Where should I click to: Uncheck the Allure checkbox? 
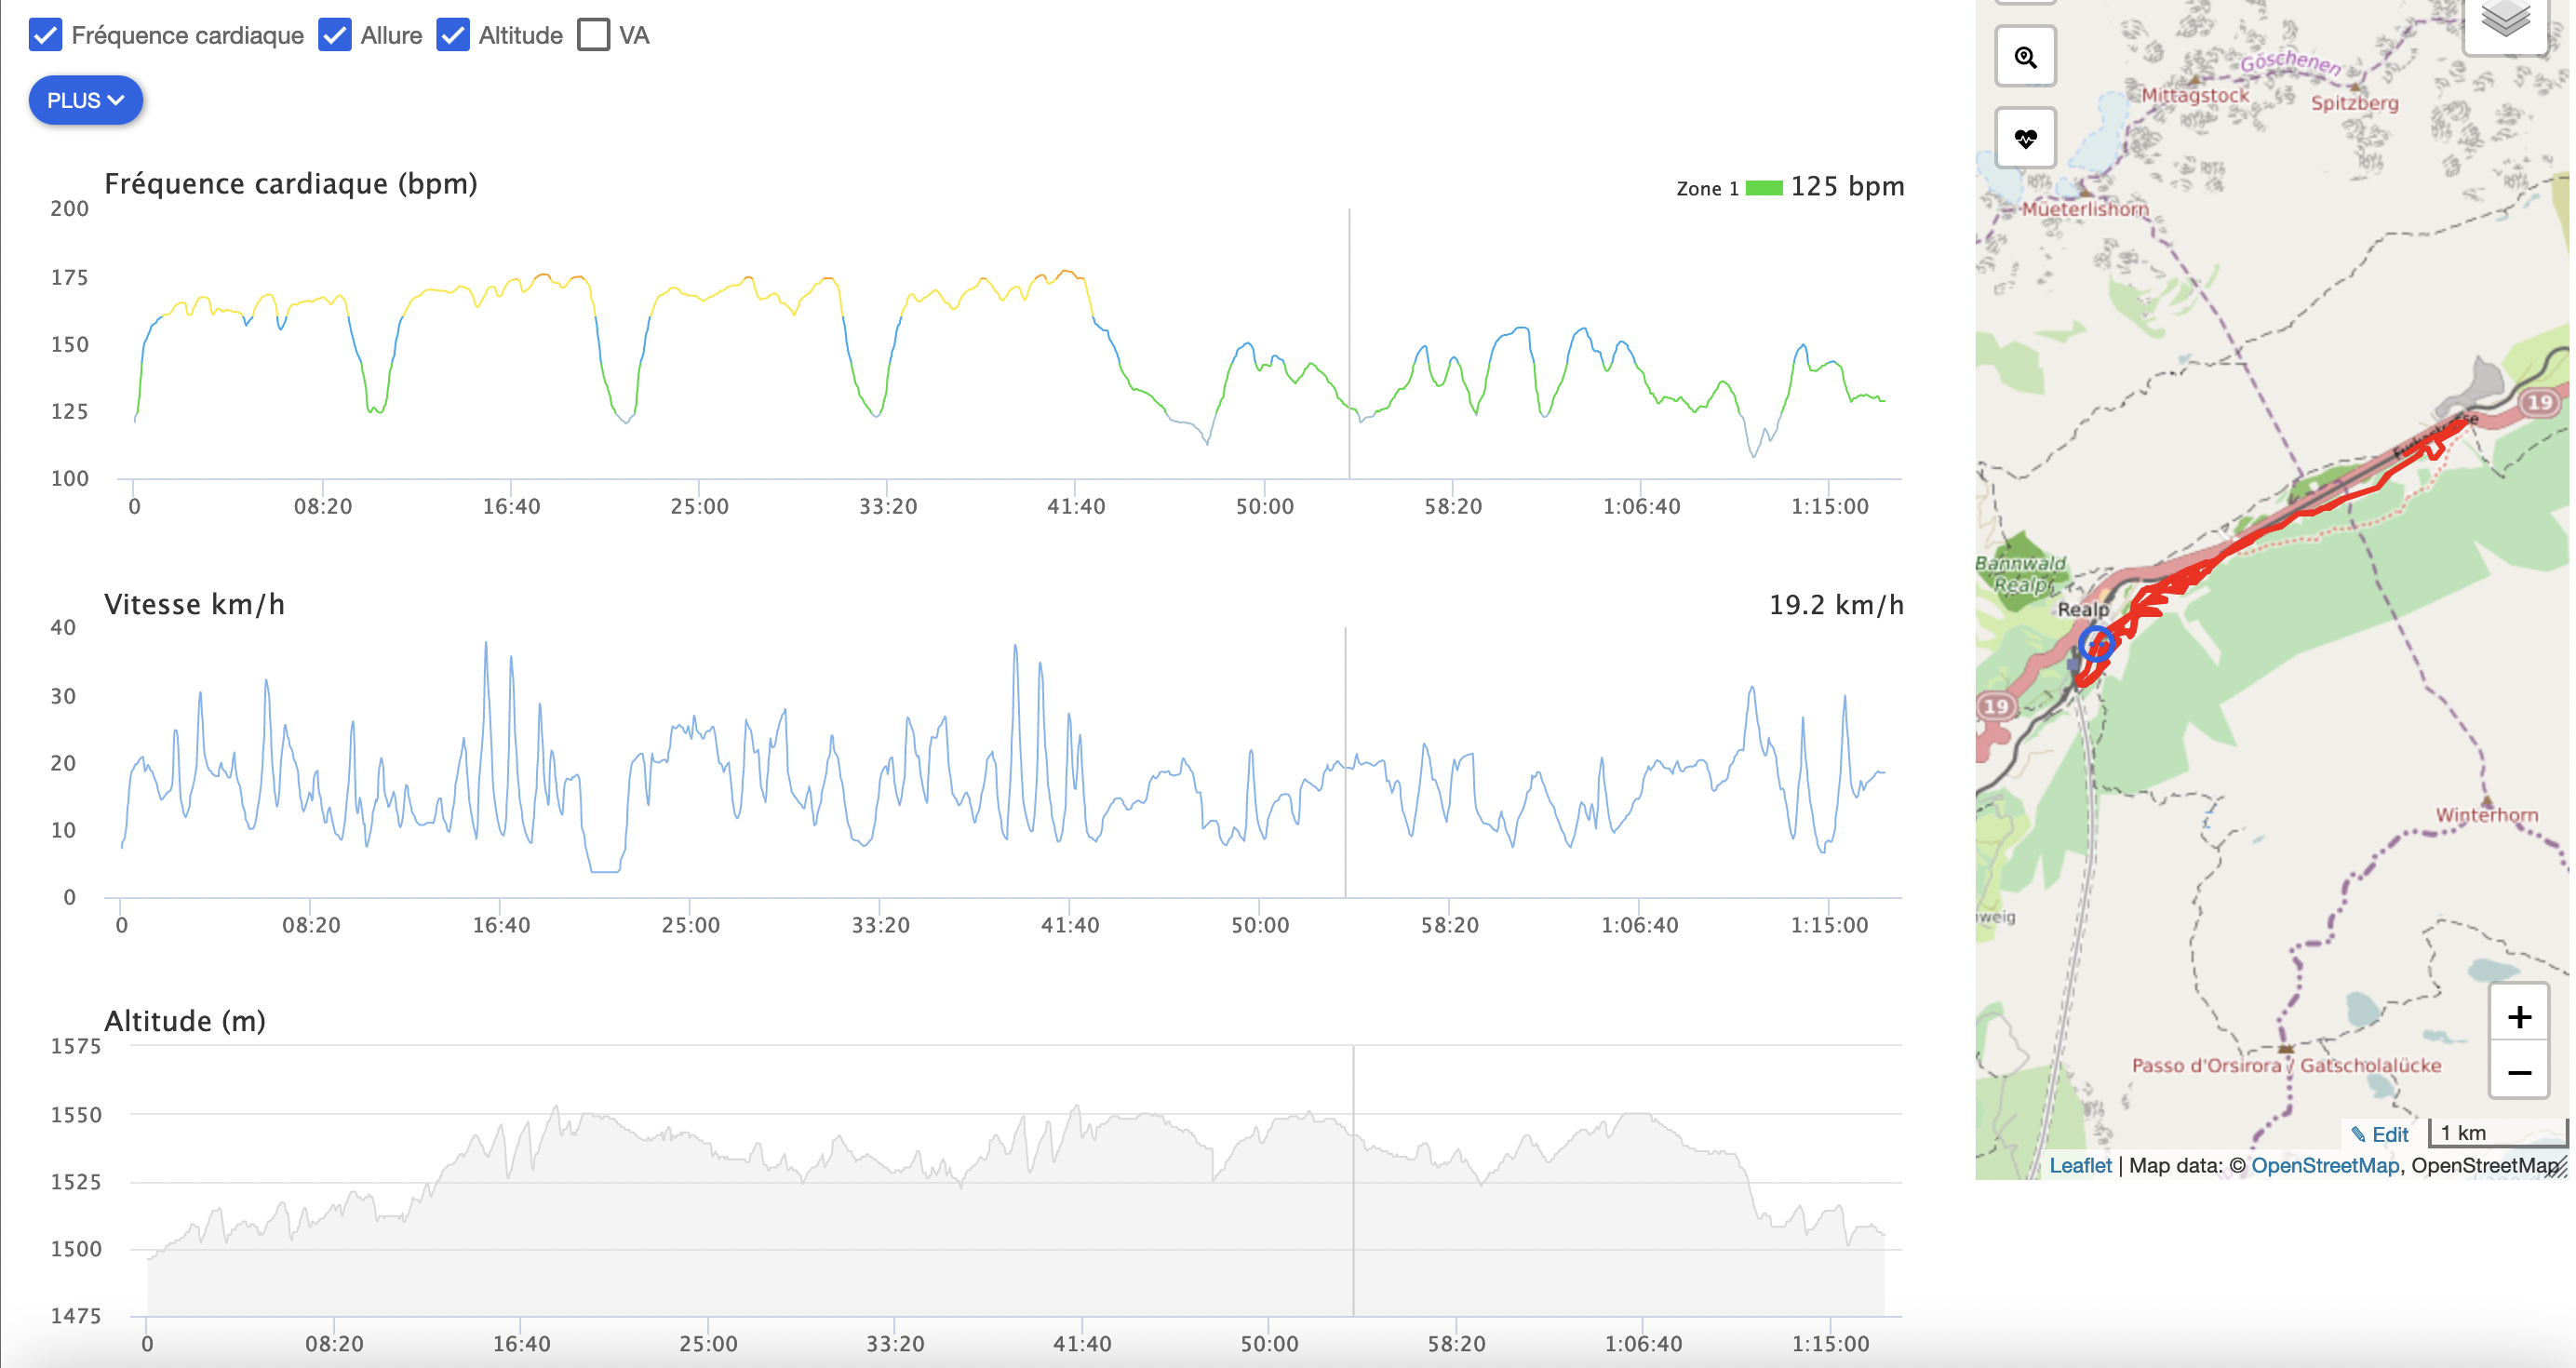(x=334, y=35)
